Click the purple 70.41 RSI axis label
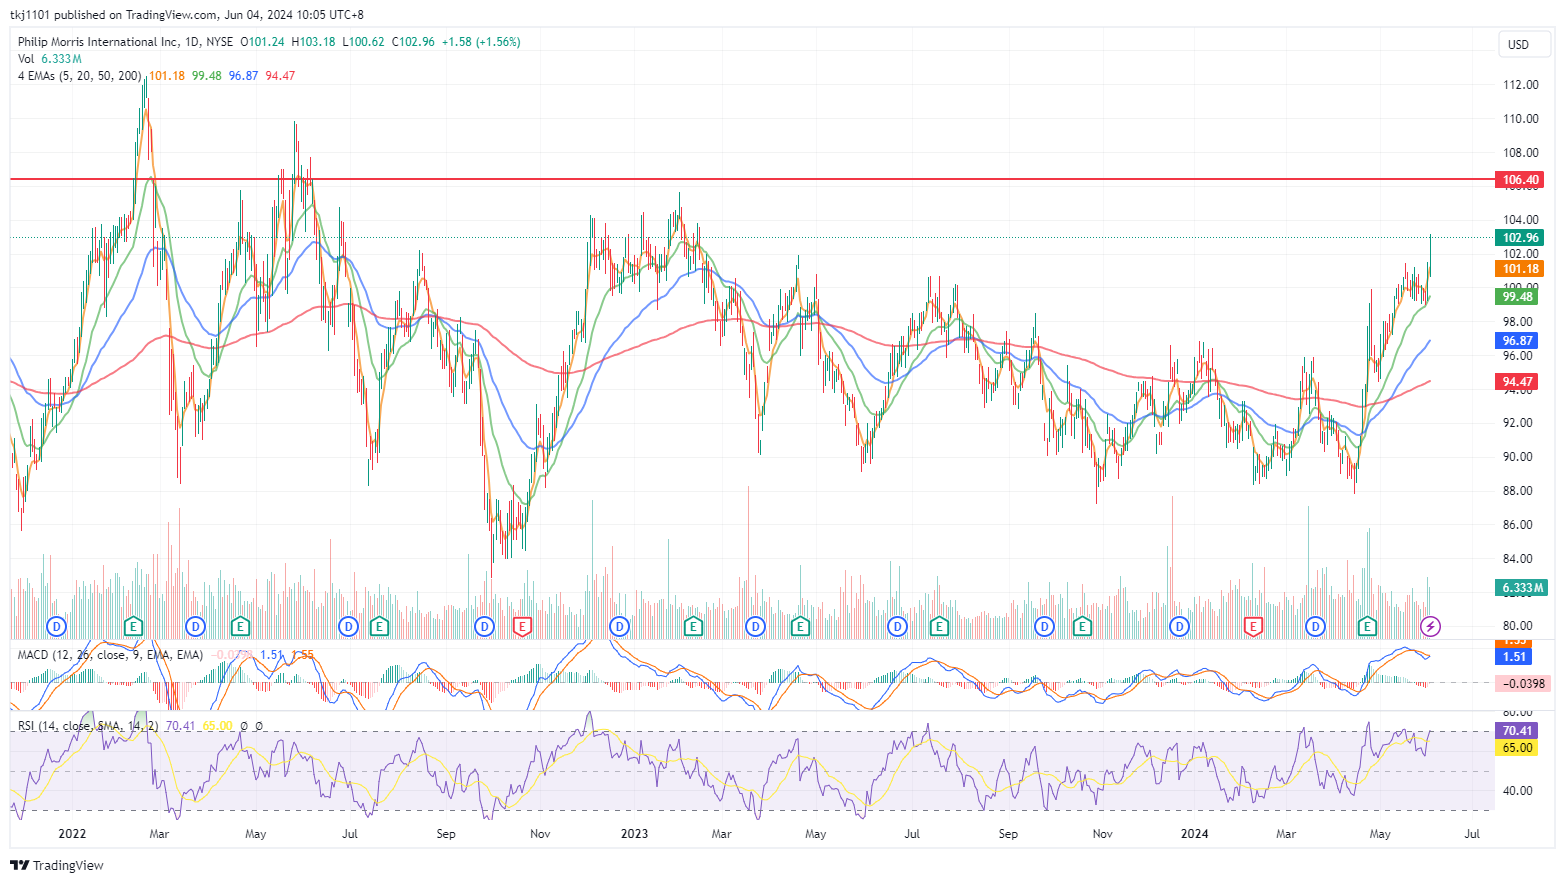The height and width of the screenshot is (883, 1565). tap(1517, 731)
